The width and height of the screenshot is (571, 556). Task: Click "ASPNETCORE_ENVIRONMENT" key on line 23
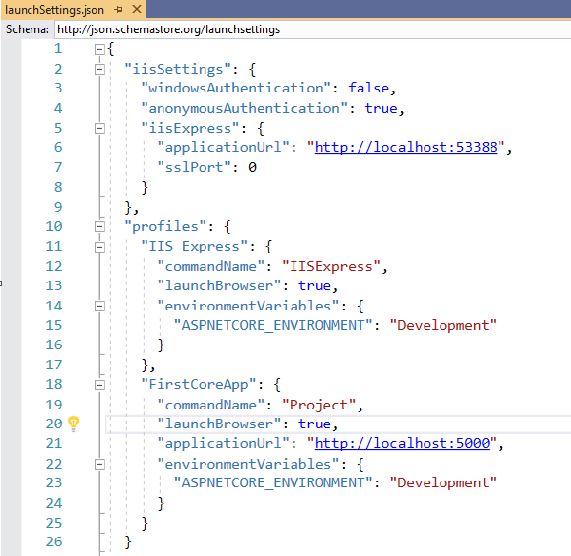(273, 483)
